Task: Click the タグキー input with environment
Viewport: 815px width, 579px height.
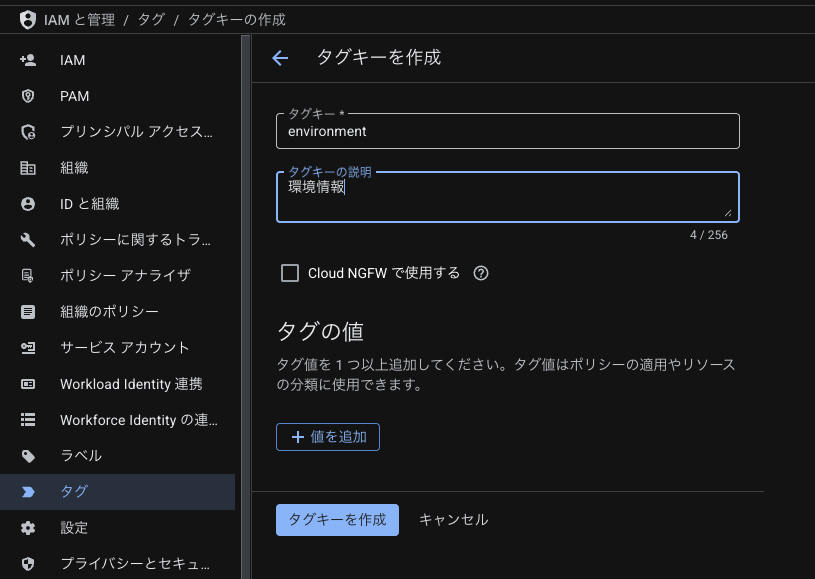Action: [508, 131]
